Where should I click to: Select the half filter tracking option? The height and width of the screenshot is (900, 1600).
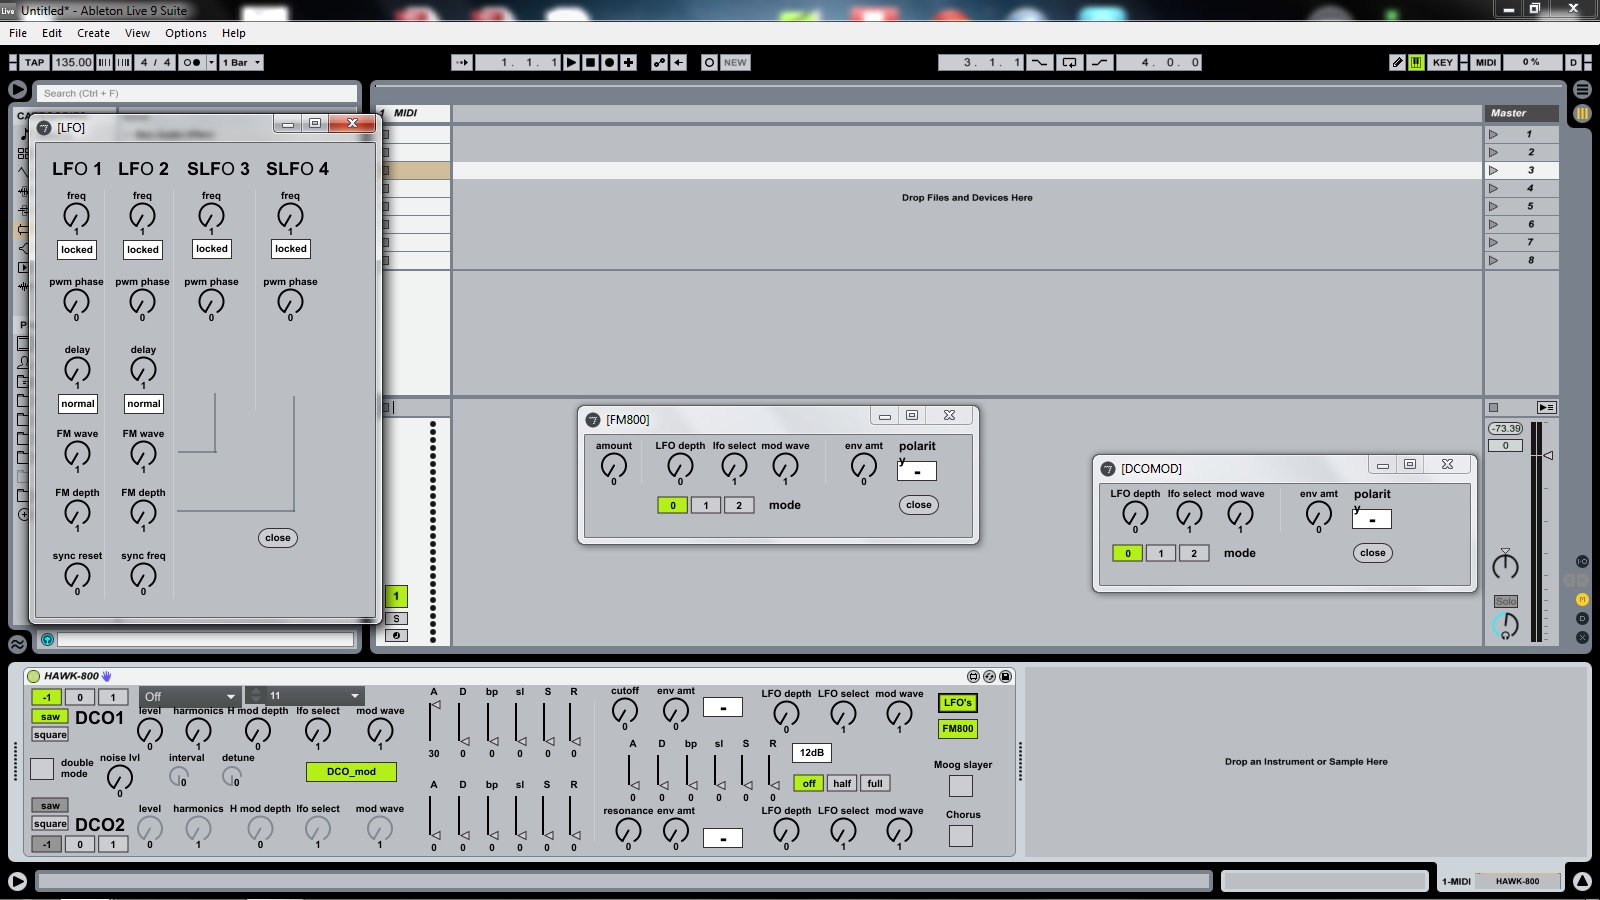click(x=842, y=784)
